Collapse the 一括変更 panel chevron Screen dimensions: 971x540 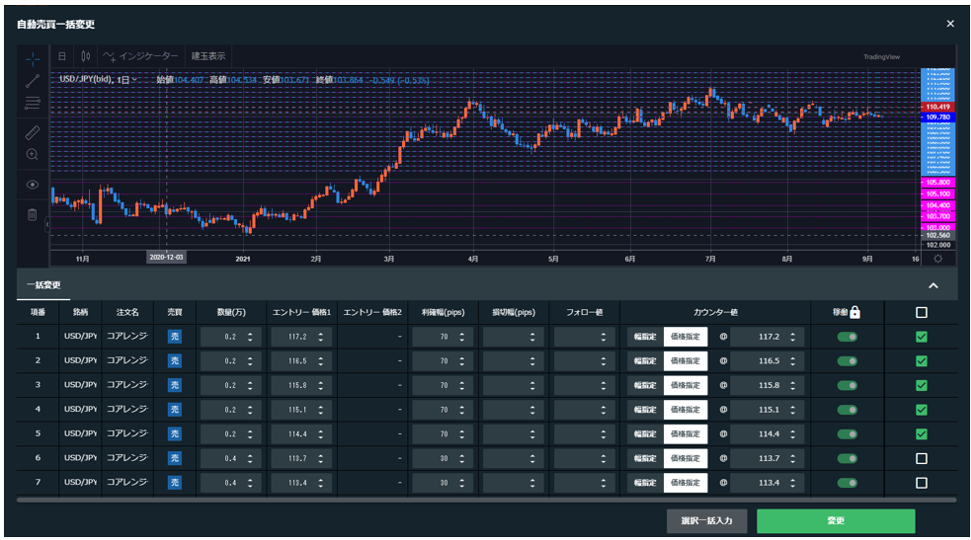933,285
